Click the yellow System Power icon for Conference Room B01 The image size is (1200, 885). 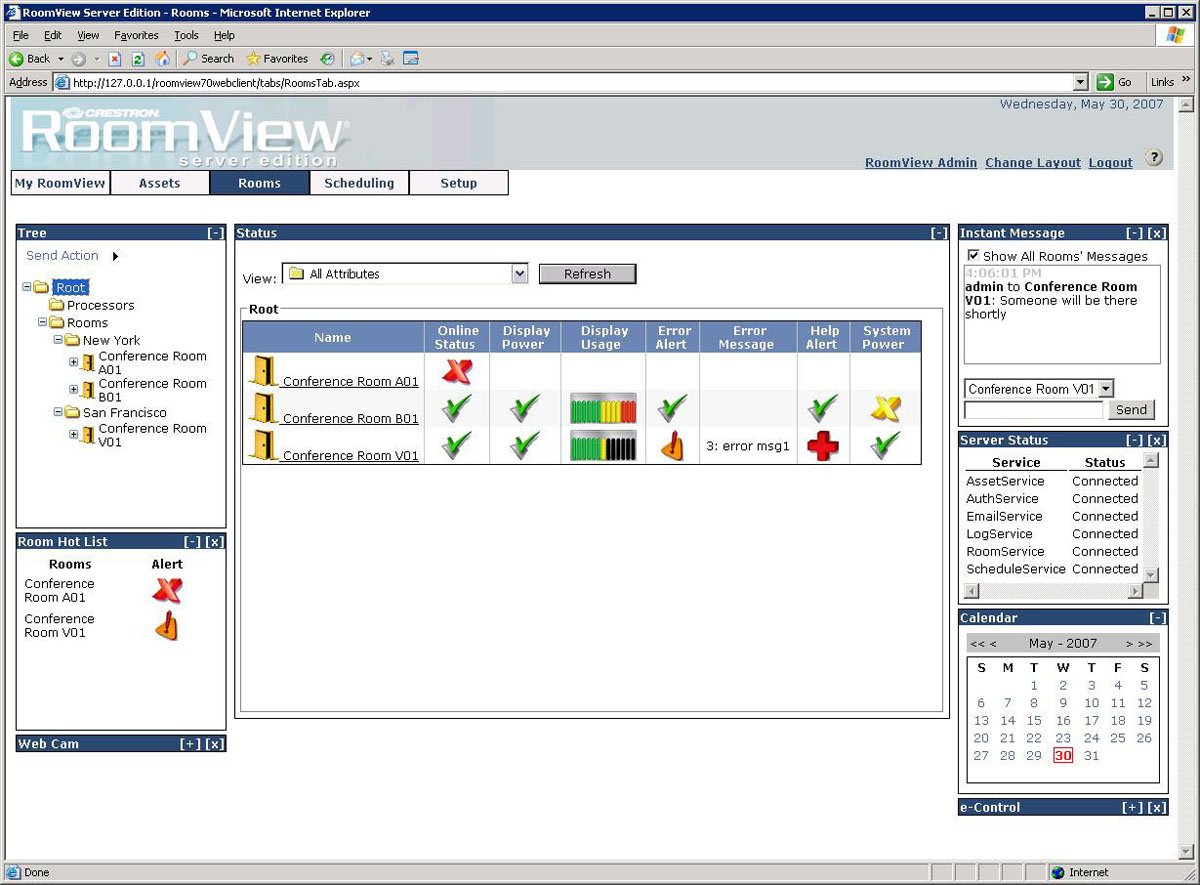(883, 407)
